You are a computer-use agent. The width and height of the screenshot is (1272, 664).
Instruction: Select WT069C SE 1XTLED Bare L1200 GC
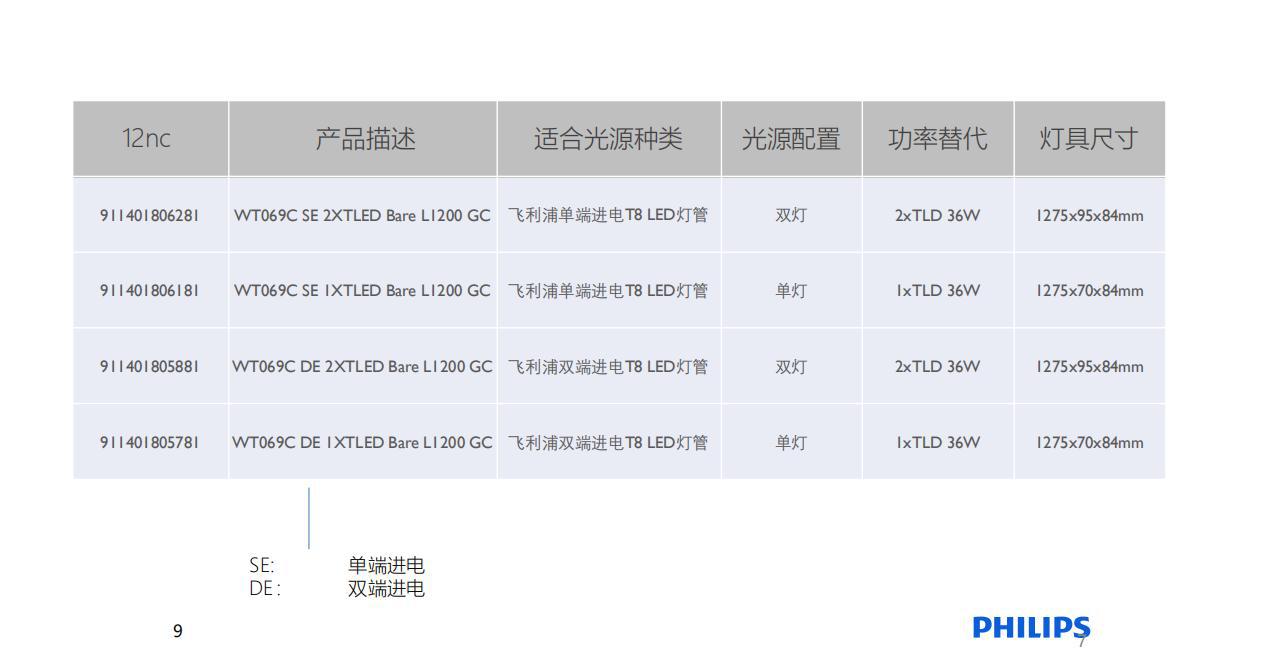[362, 291]
